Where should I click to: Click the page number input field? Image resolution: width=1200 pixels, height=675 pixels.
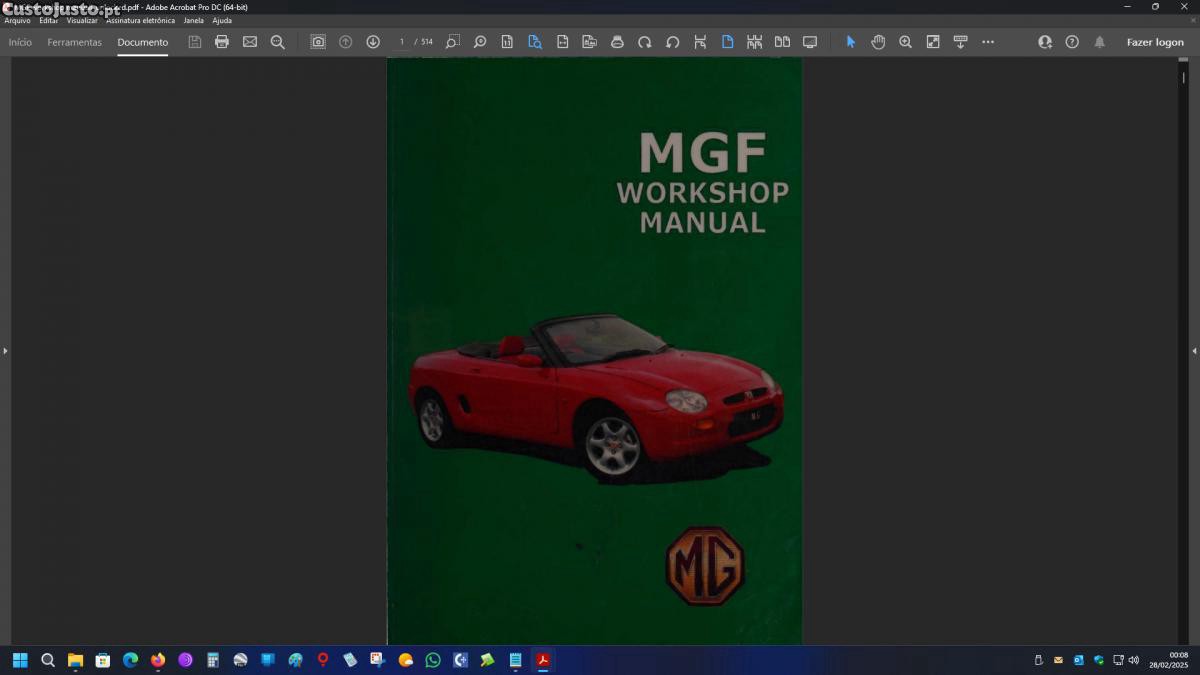(x=402, y=42)
